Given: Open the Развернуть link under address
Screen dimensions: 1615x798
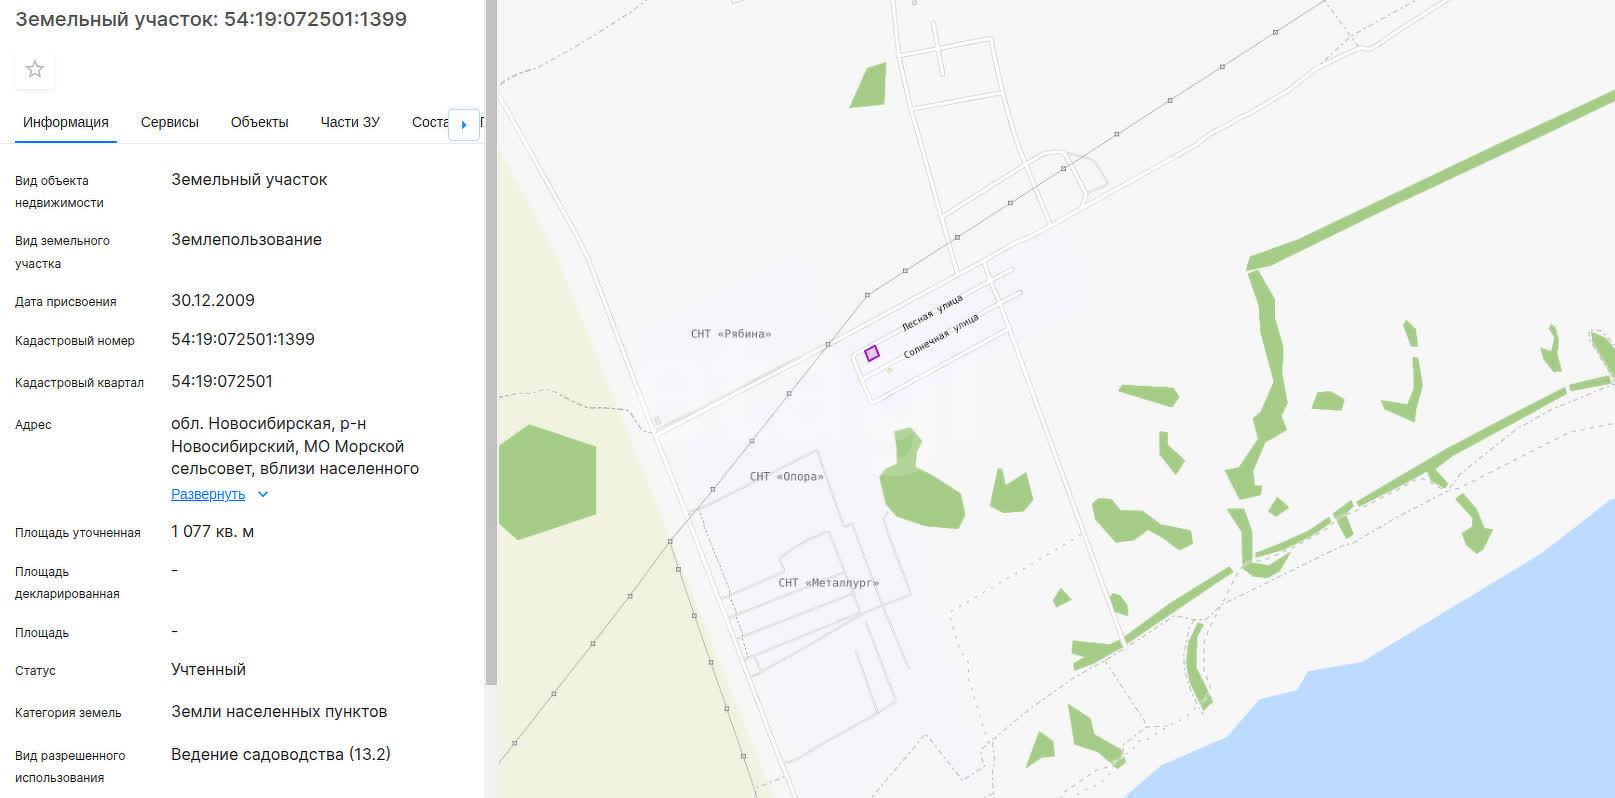Looking at the screenshot, I should [x=208, y=494].
